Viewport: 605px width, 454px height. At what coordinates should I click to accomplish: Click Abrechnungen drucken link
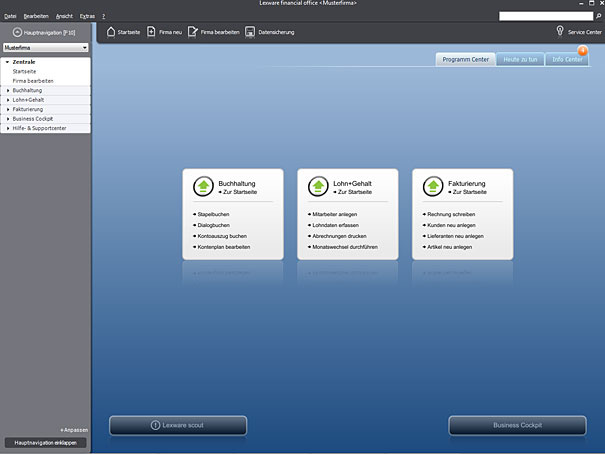tap(339, 236)
